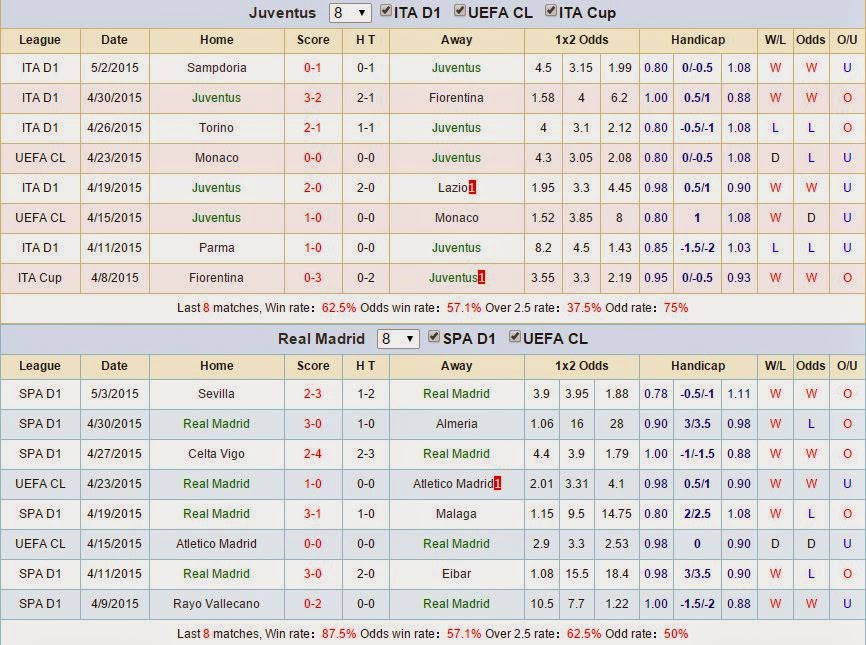This screenshot has width=866, height=645.
Task: Click Sampdoria 0-1 score
Action: tap(313, 68)
